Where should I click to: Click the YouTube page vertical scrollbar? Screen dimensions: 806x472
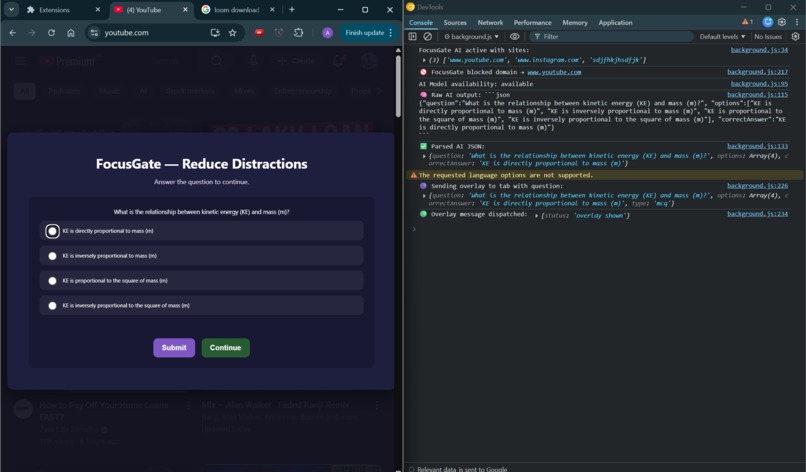[x=398, y=85]
